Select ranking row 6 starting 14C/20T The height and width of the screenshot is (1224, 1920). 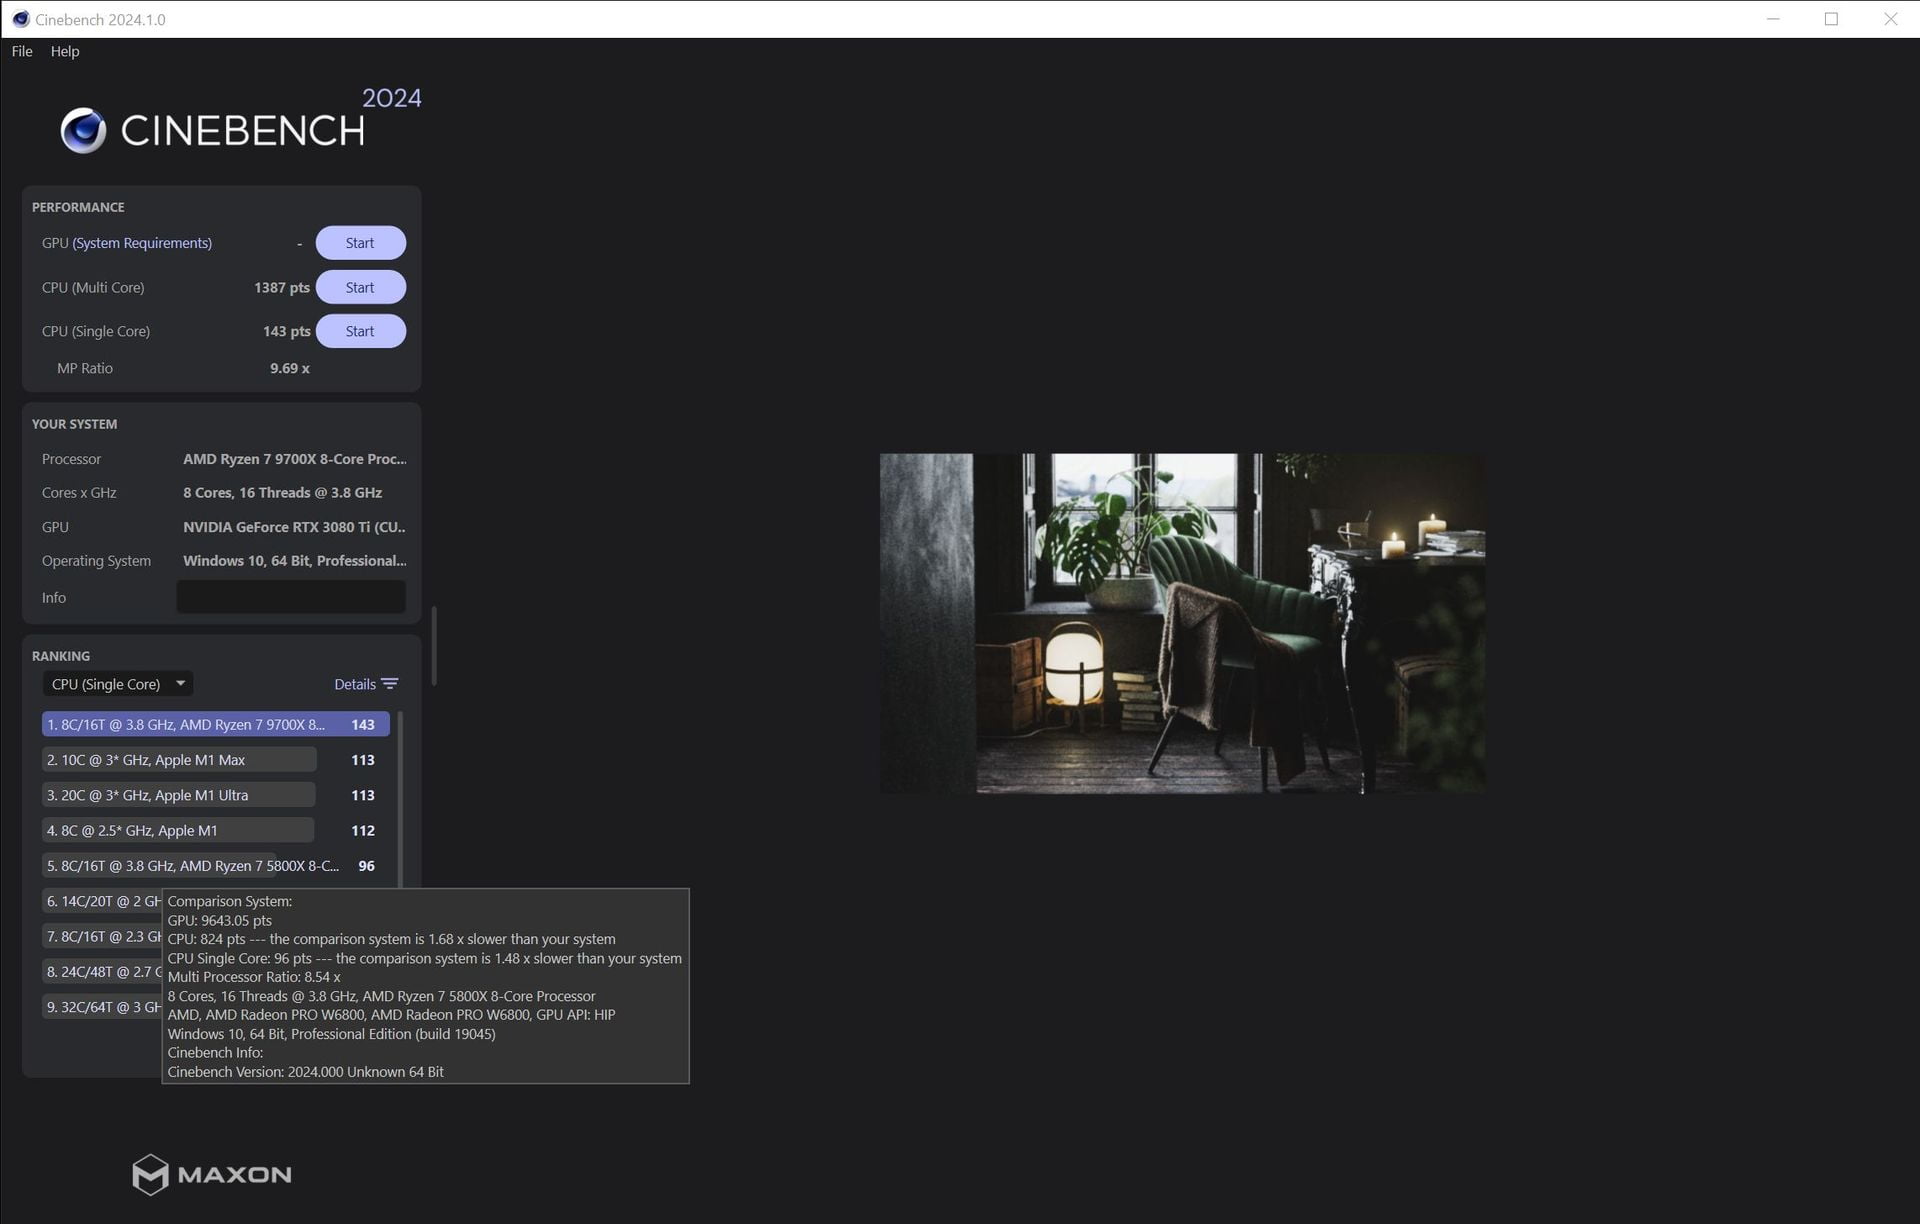(102, 901)
